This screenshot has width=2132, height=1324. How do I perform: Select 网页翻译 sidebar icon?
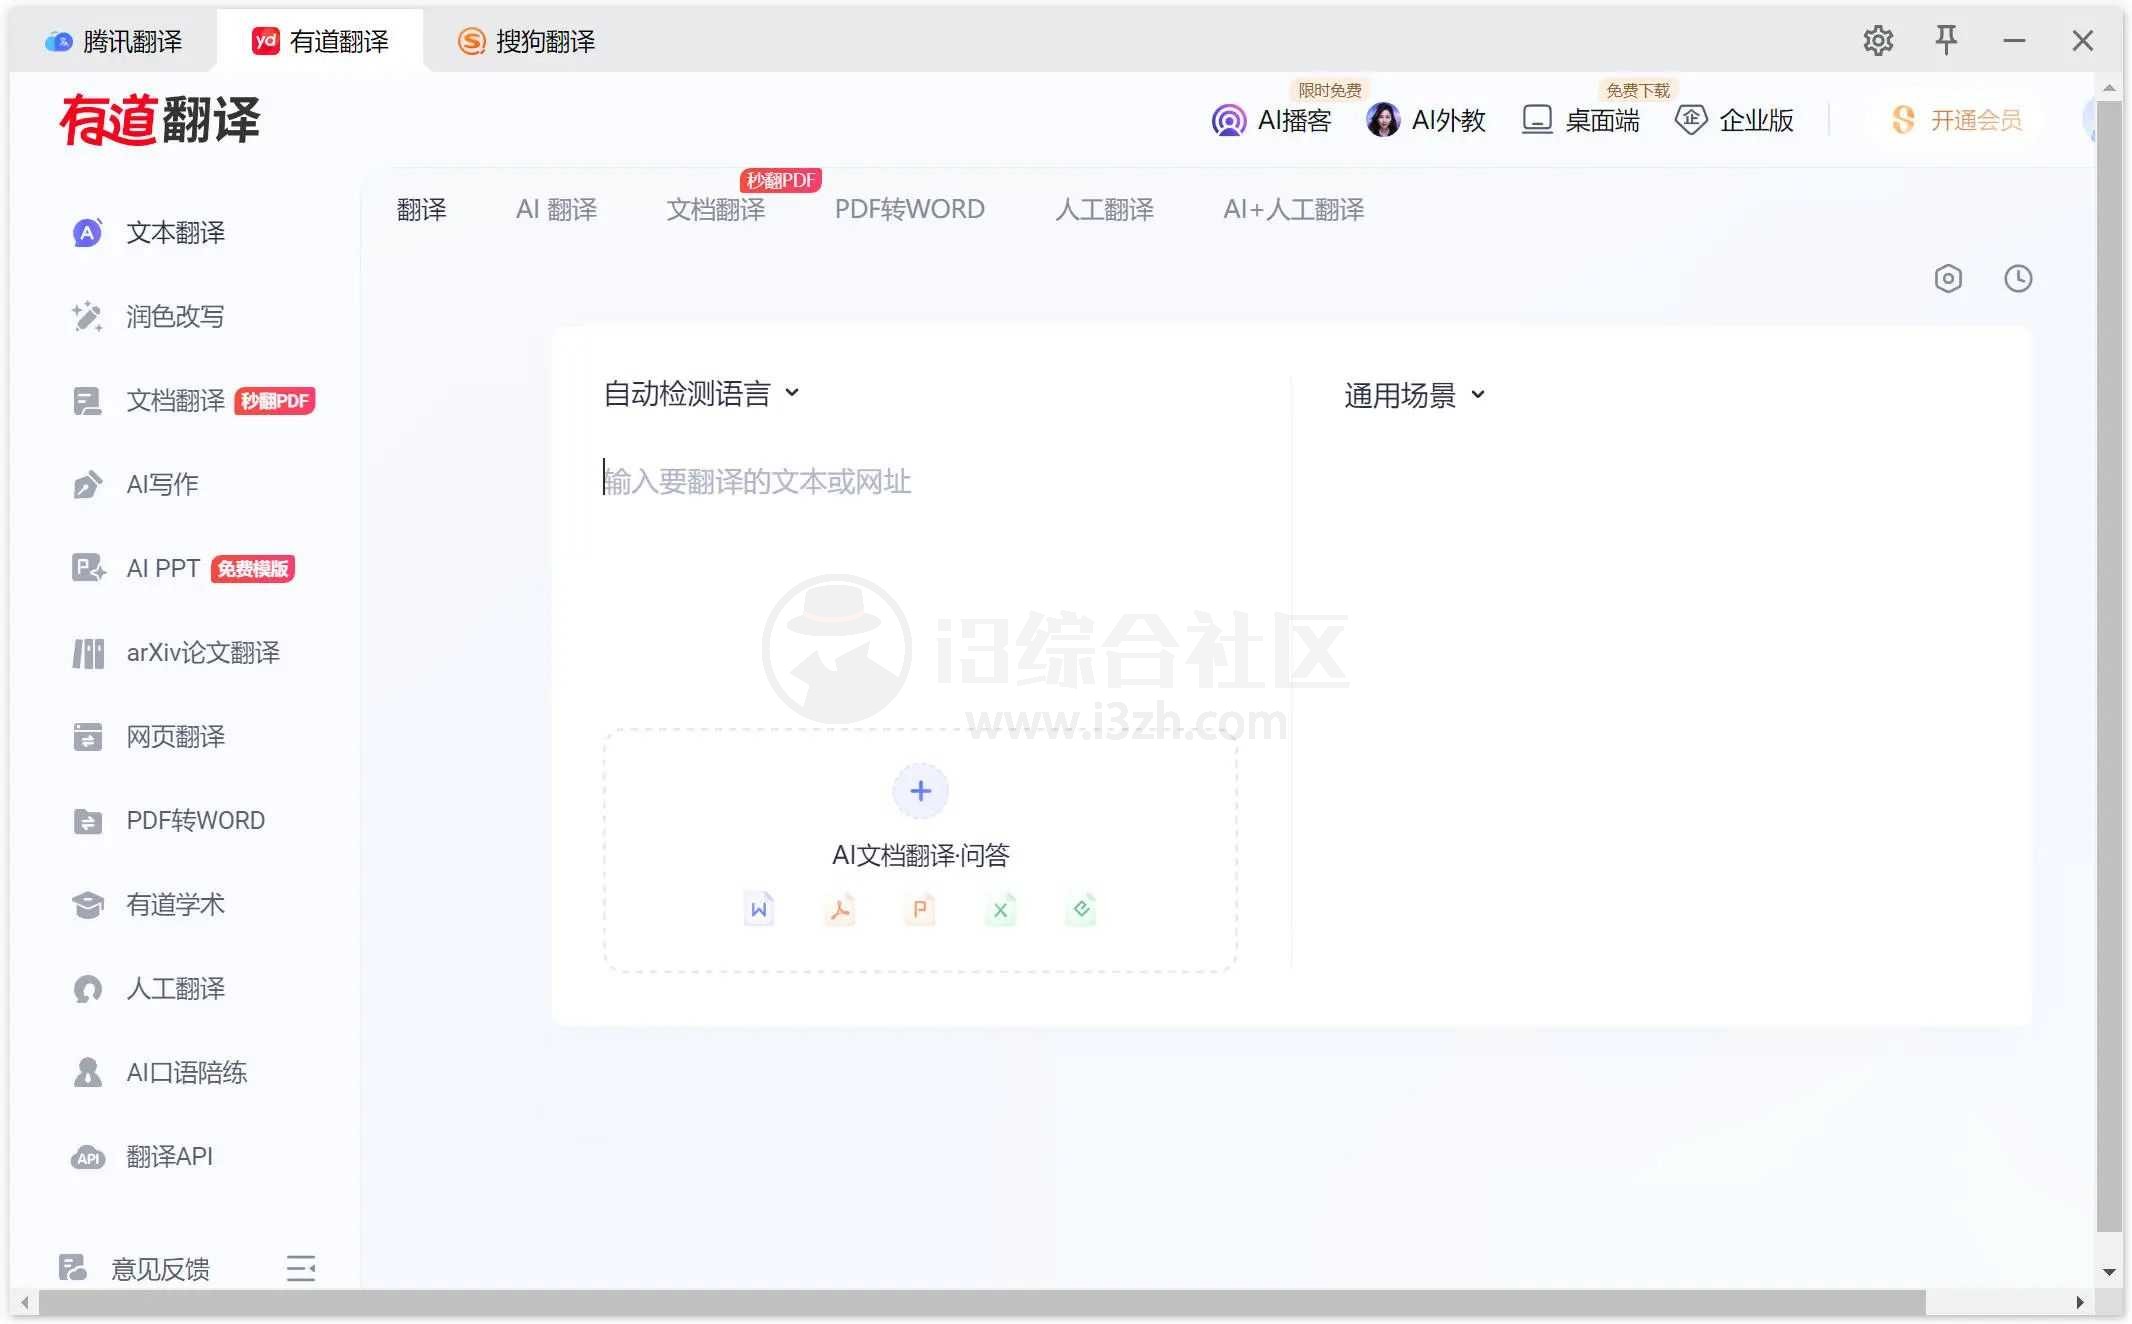[88, 737]
